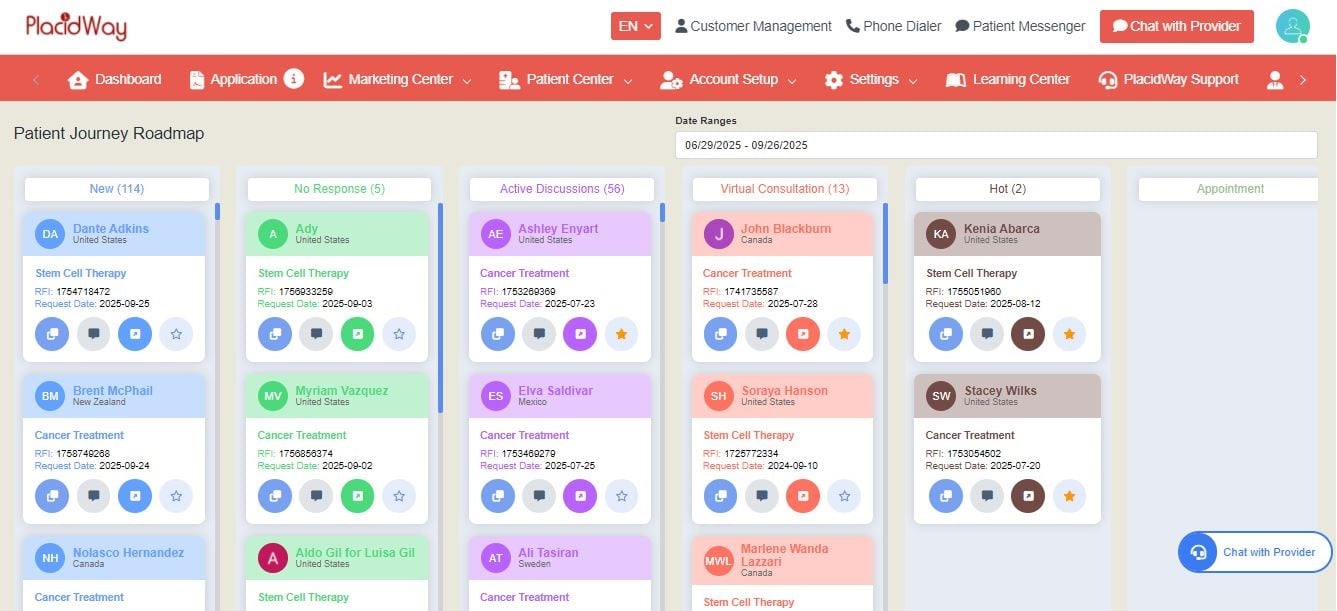Expand the Account Setup menu

728,80
